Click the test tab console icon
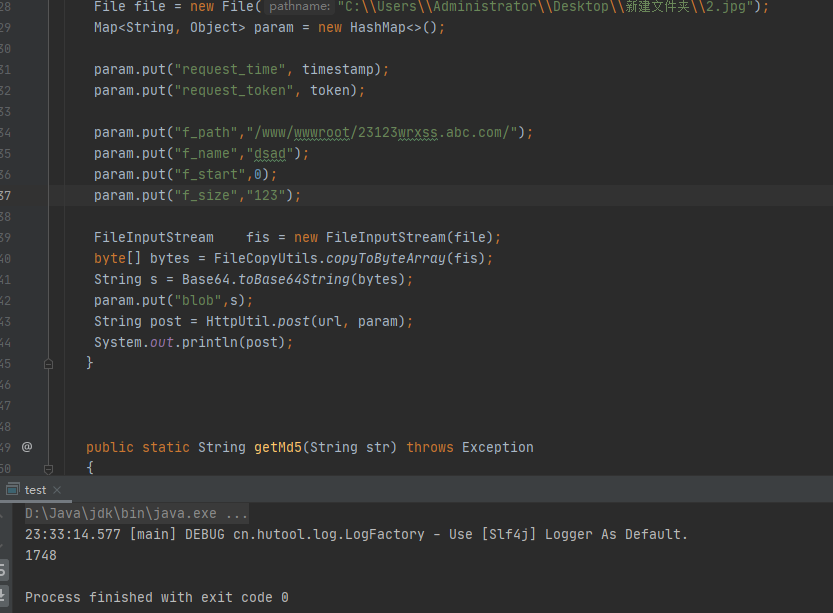Screen dimensions: 833x613 coord(13,489)
